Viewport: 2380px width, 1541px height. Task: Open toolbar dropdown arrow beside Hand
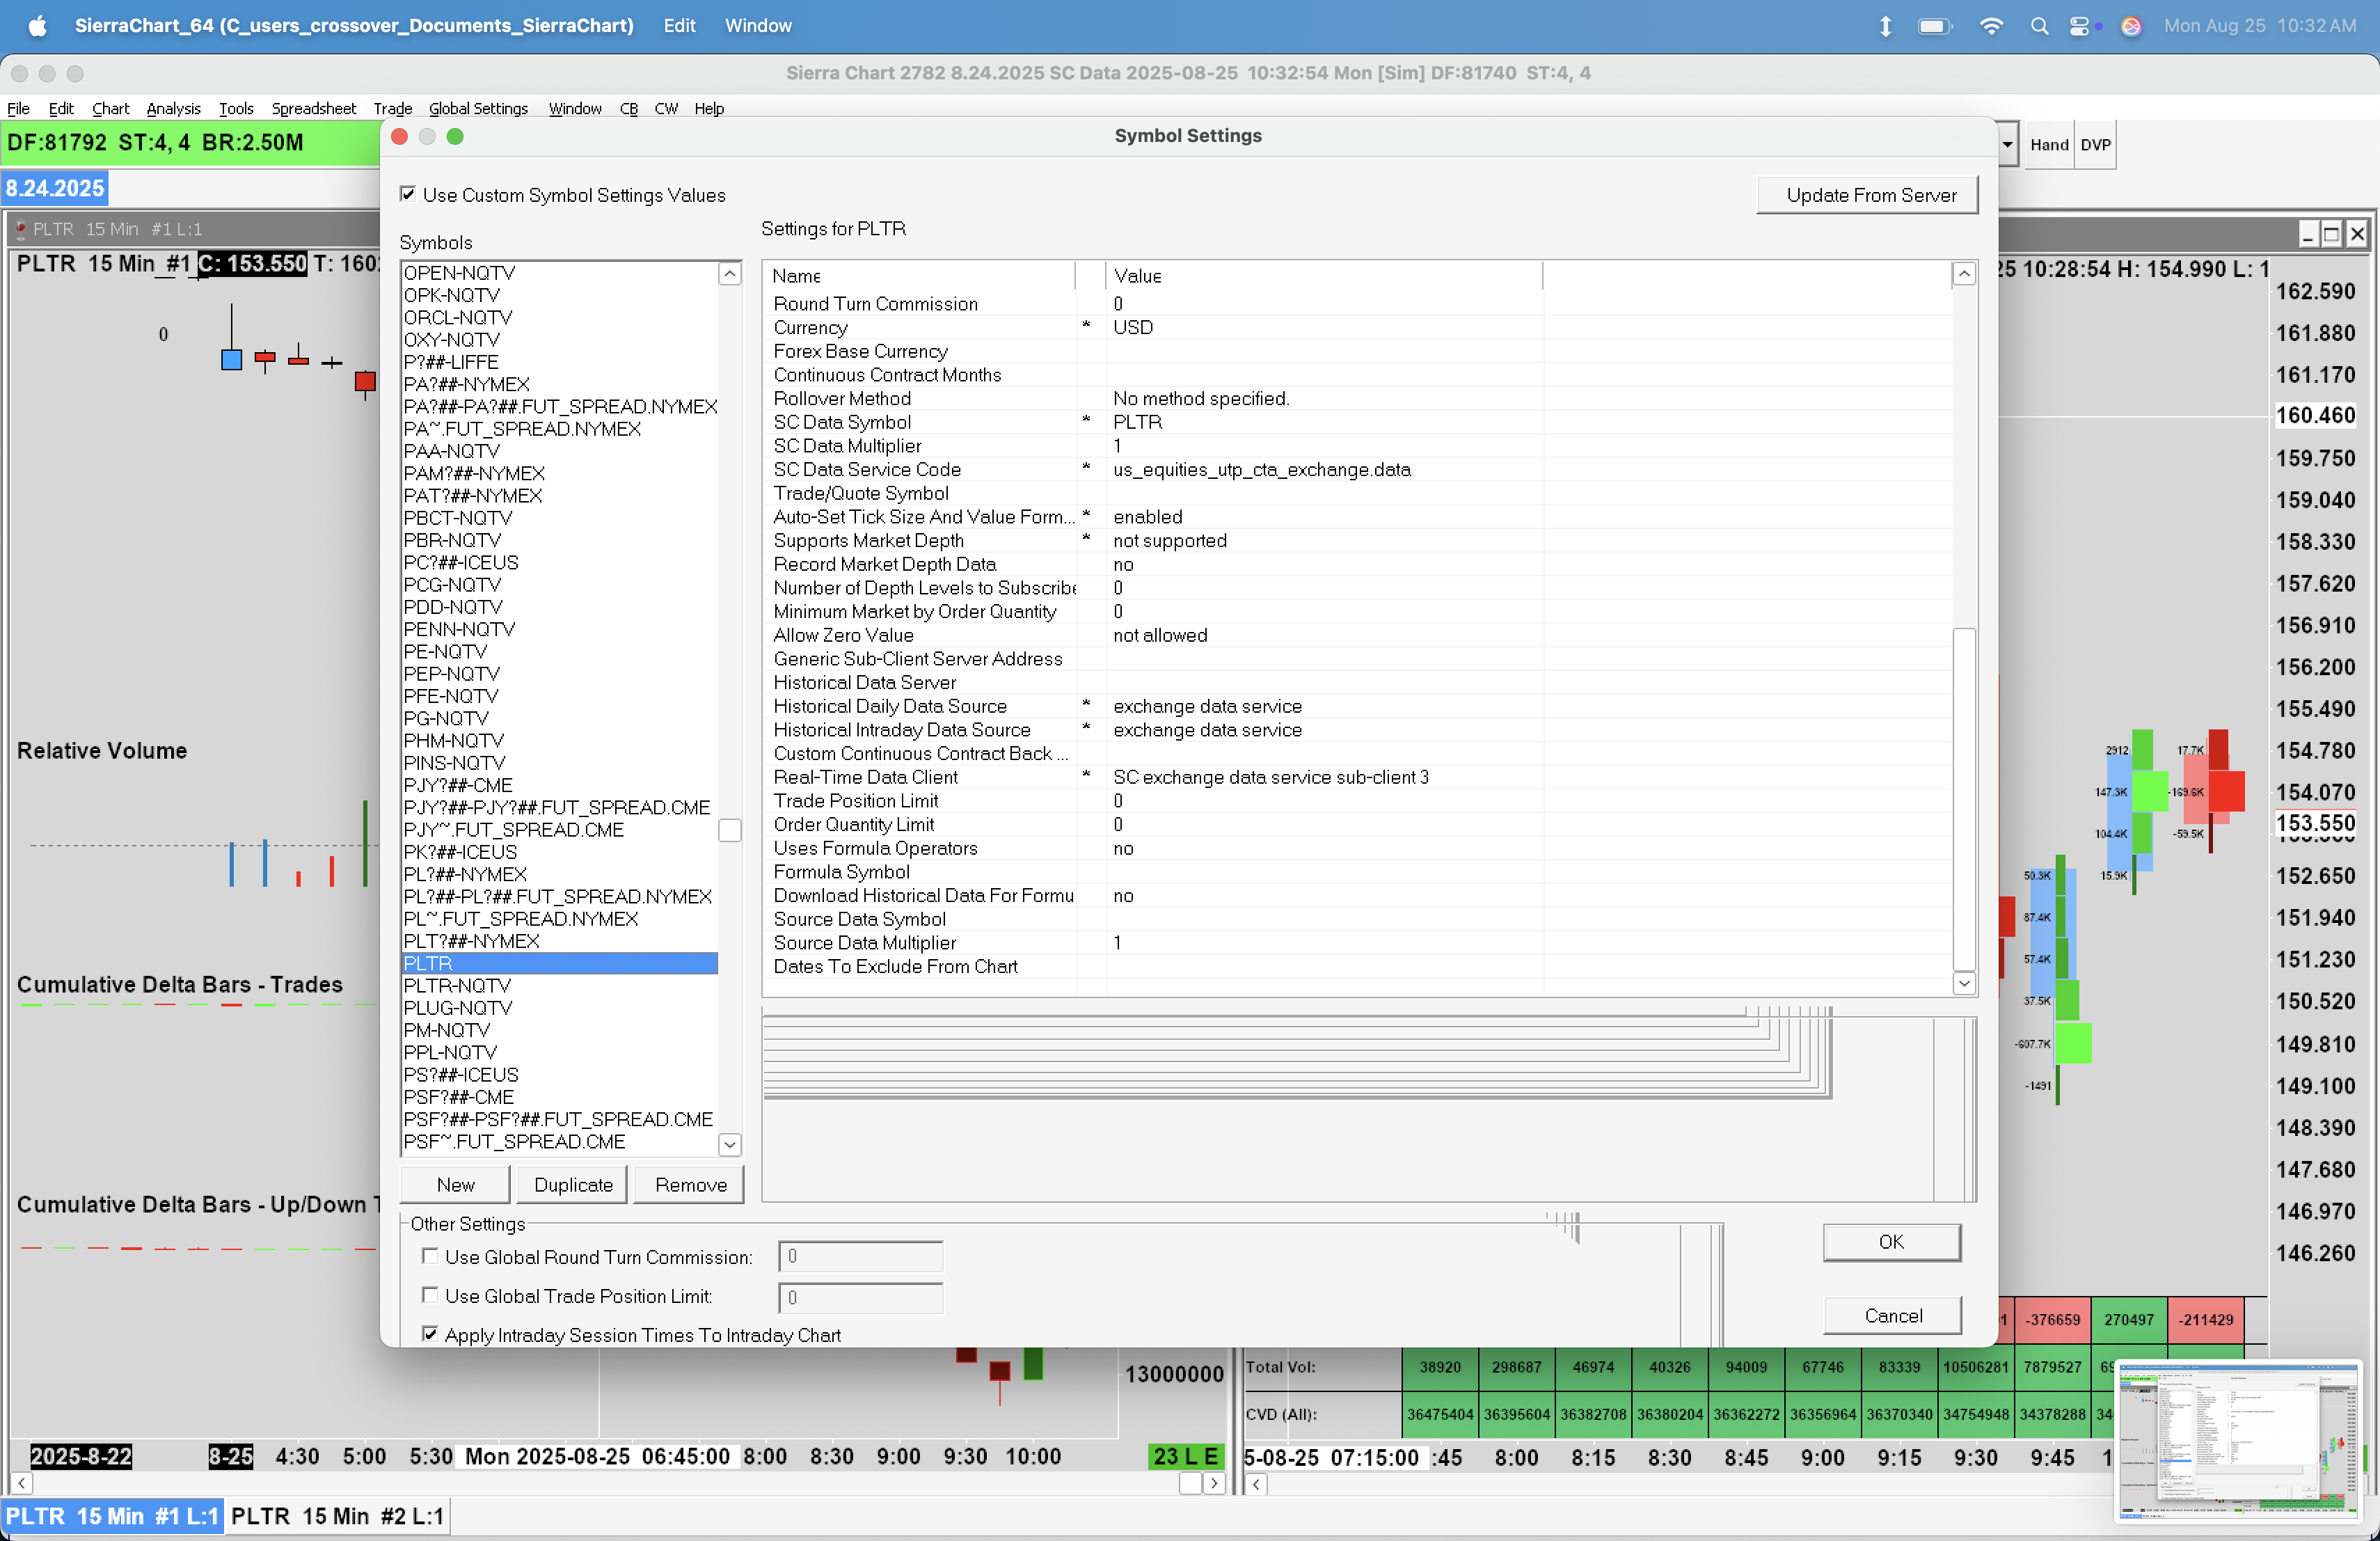click(2007, 145)
